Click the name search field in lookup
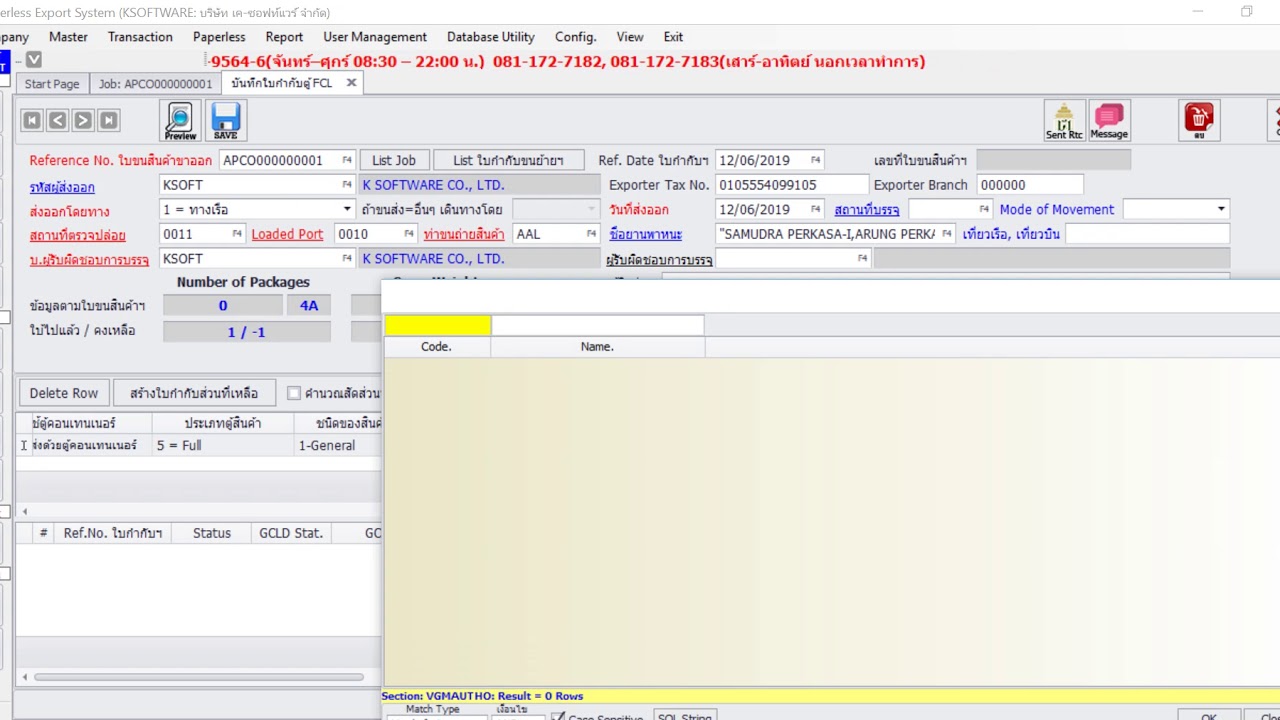This screenshot has height=720, width=1280. [598, 325]
